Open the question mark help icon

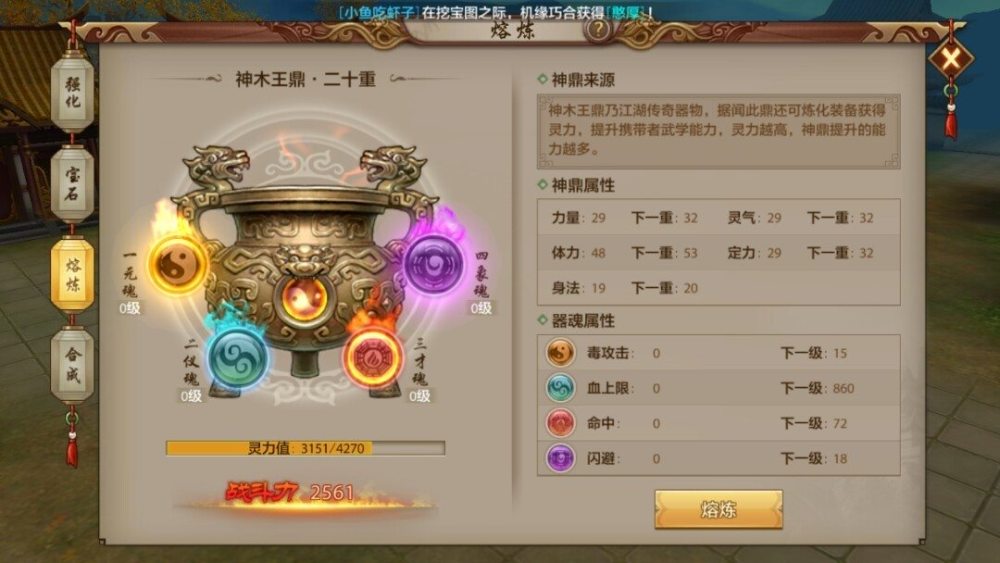pyautogui.click(x=598, y=29)
